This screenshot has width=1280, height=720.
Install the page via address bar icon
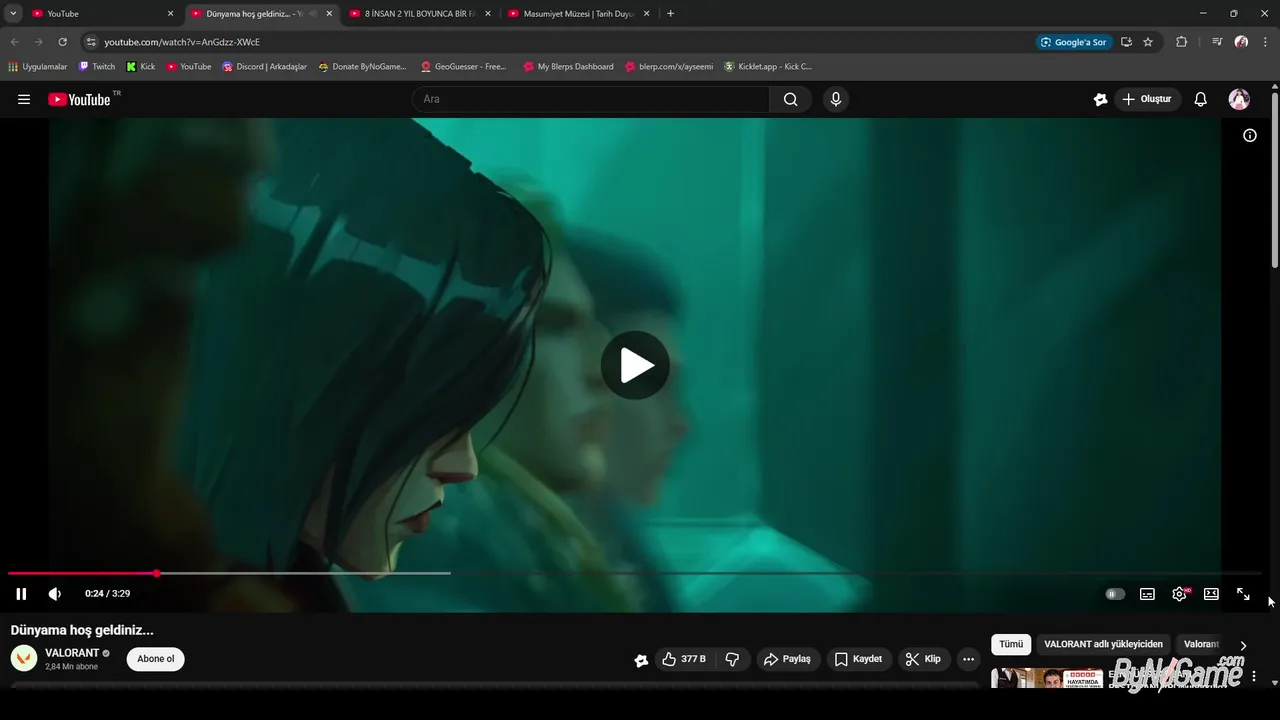(1126, 42)
